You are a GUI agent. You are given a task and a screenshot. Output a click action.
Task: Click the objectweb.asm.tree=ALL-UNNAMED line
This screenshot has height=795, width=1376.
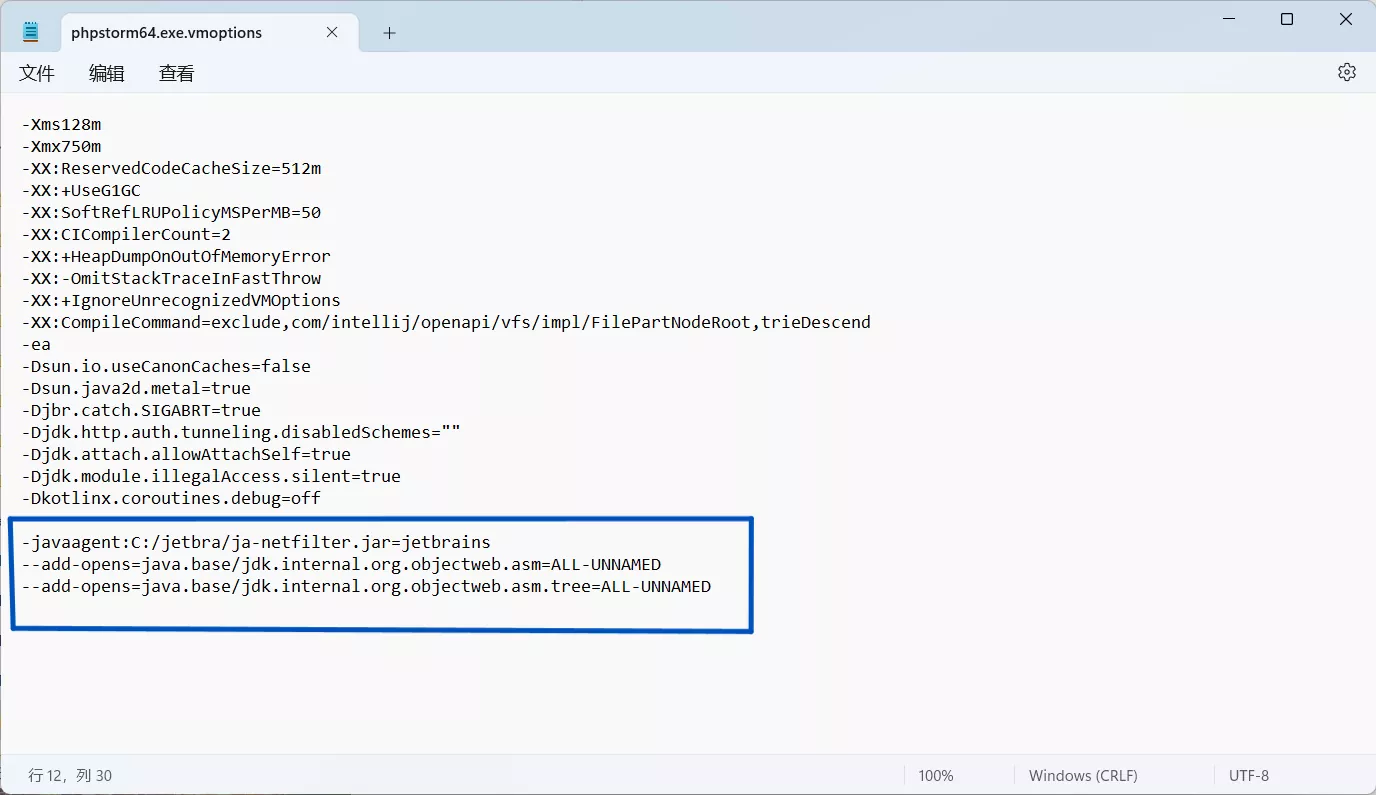(x=366, y=587)
